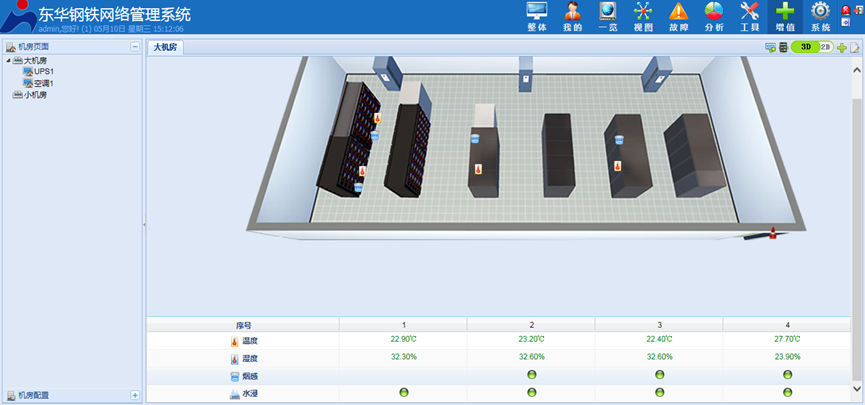This screenshot has height=405, width=865.
Task: Select the second rack with white top
Action: (408, 139)
